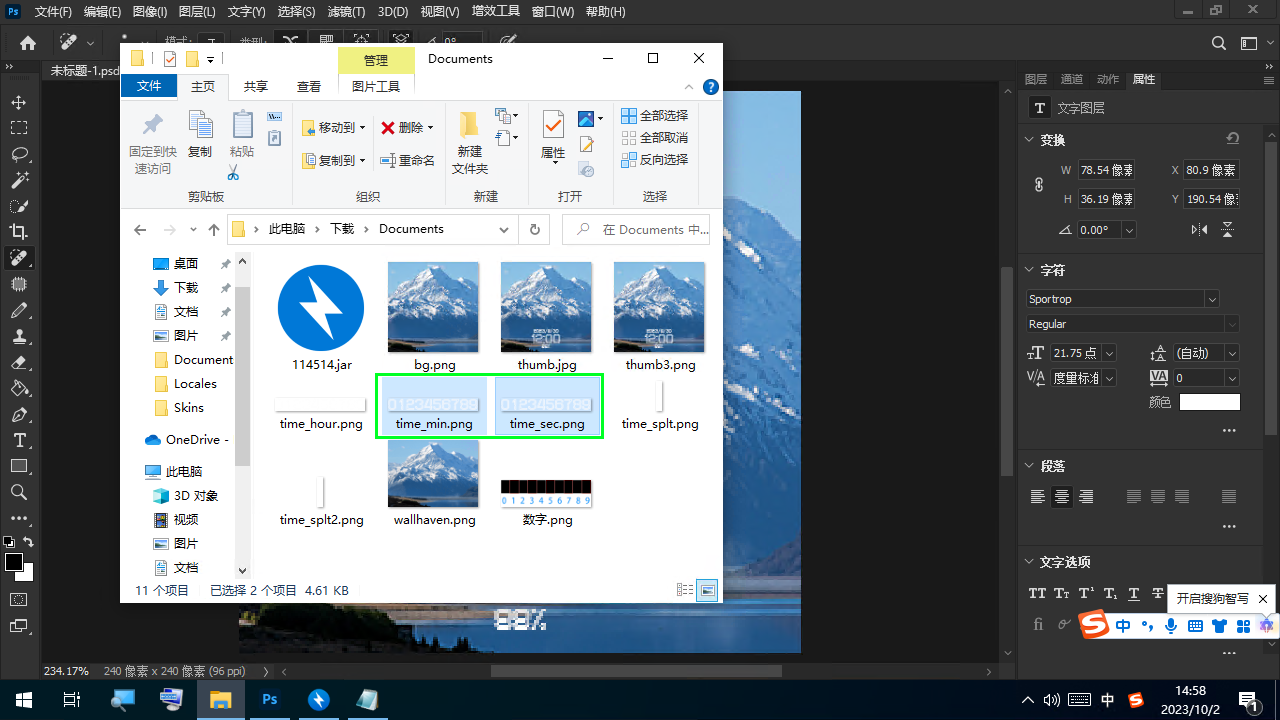
Task: Collapse the 变换 section in Properties
Action: click(x=1030, y=140)
